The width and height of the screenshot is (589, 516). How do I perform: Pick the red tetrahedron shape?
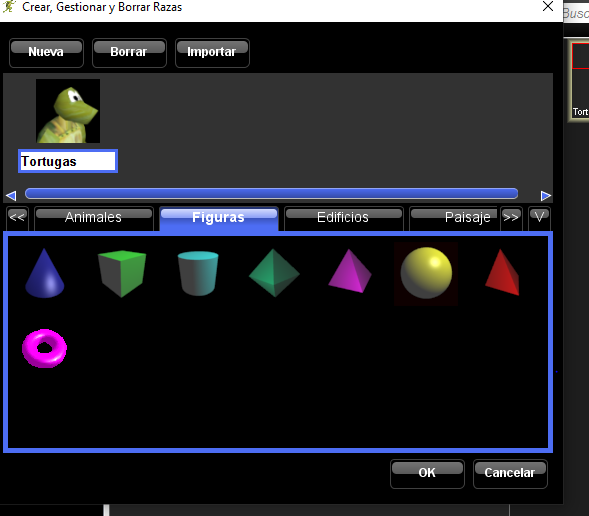click(x=502, y=272)
